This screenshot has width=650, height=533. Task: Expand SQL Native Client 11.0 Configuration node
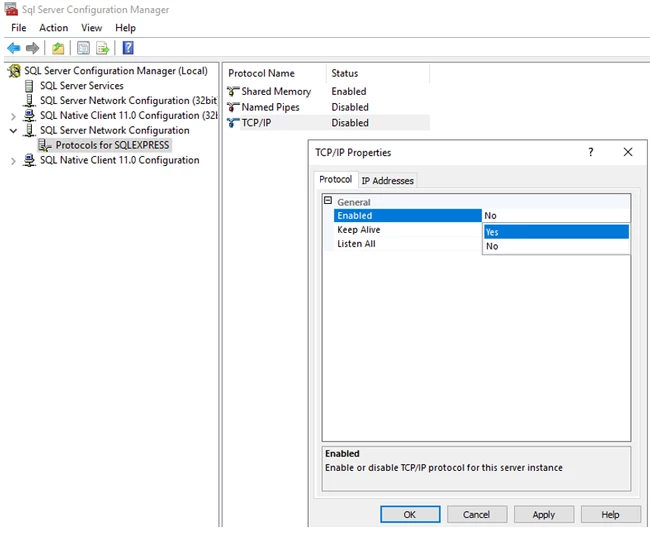[13, 161]
